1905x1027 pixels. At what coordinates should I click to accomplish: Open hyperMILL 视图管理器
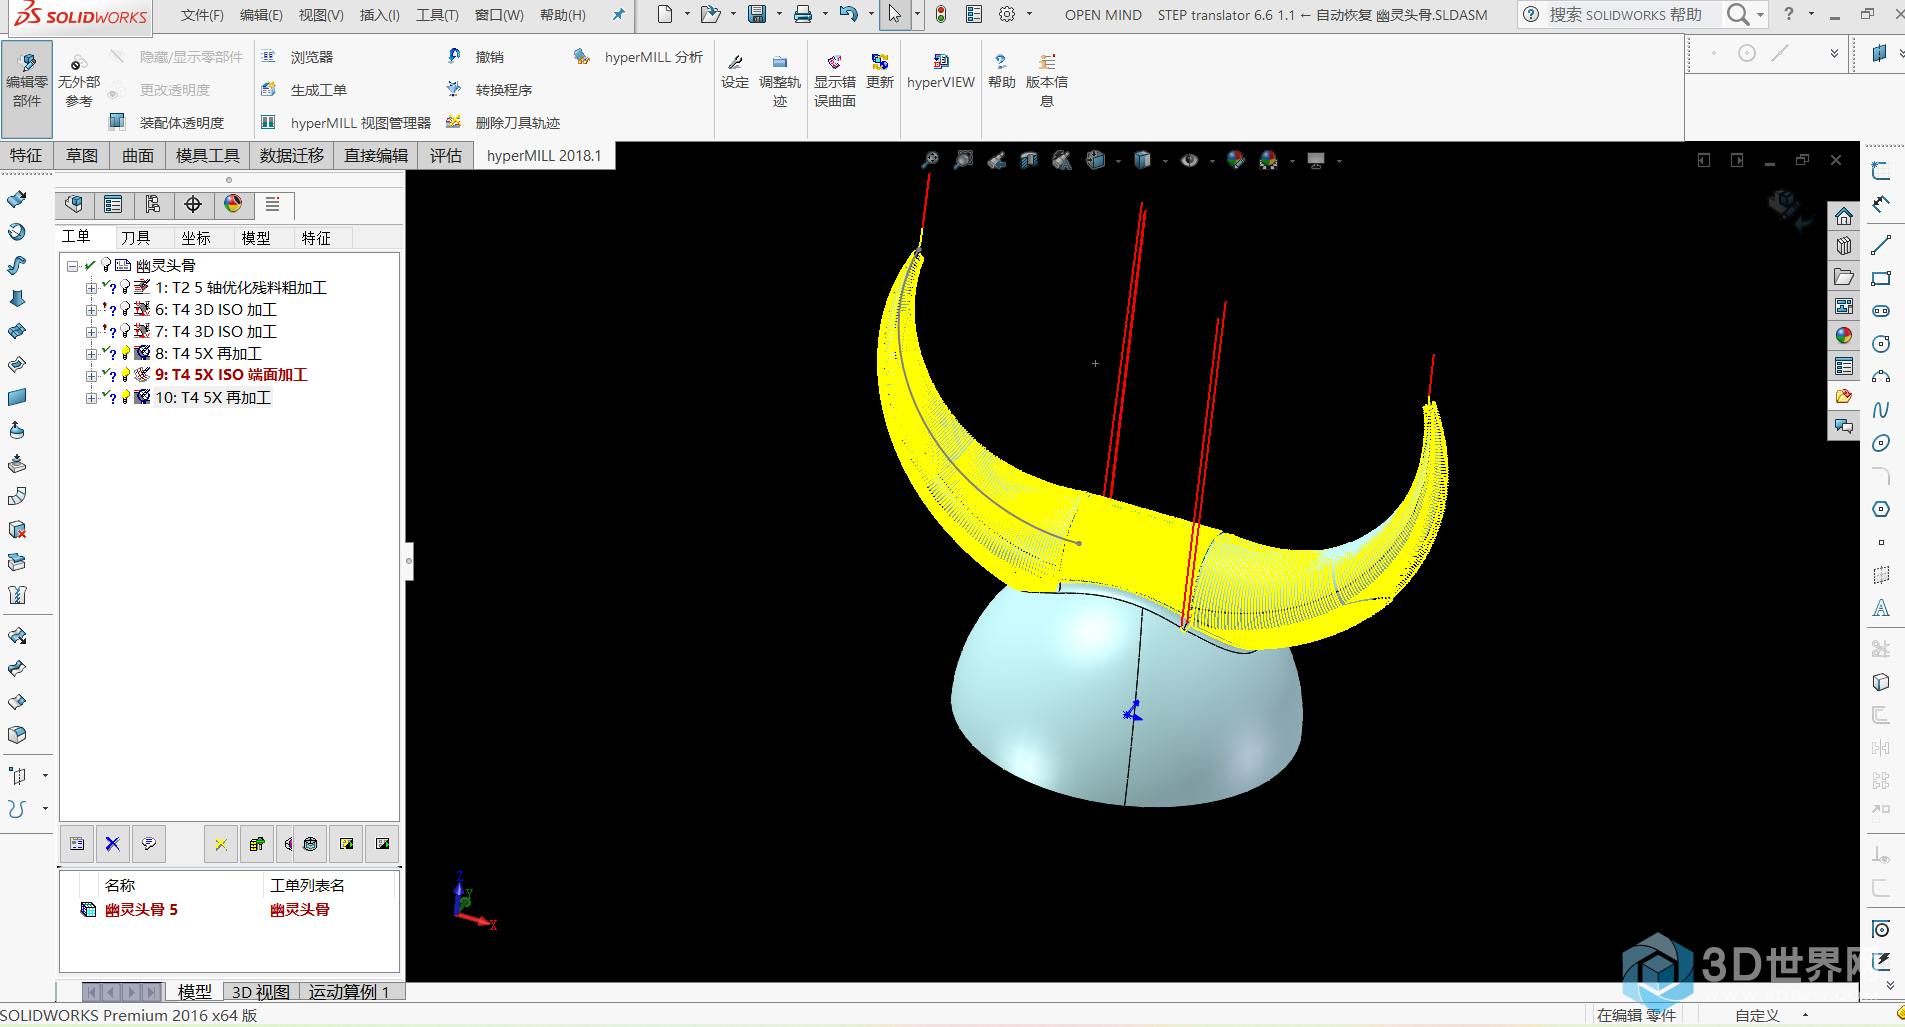346,123
